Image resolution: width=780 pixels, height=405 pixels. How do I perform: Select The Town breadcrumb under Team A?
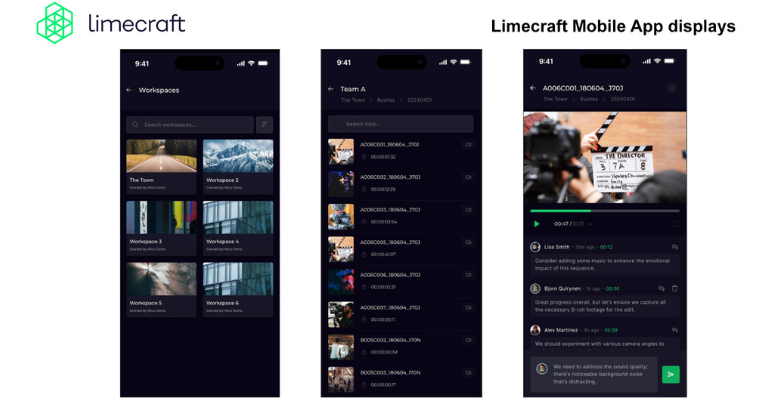352,100
